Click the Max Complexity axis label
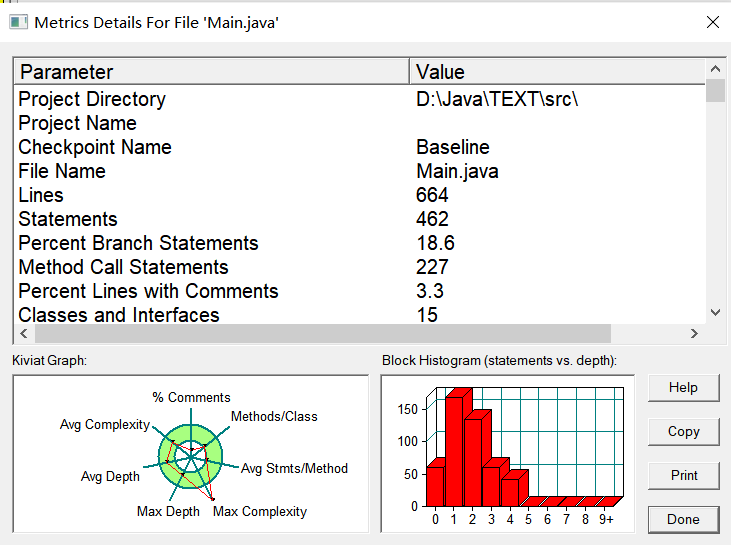 tap(260, 511)
